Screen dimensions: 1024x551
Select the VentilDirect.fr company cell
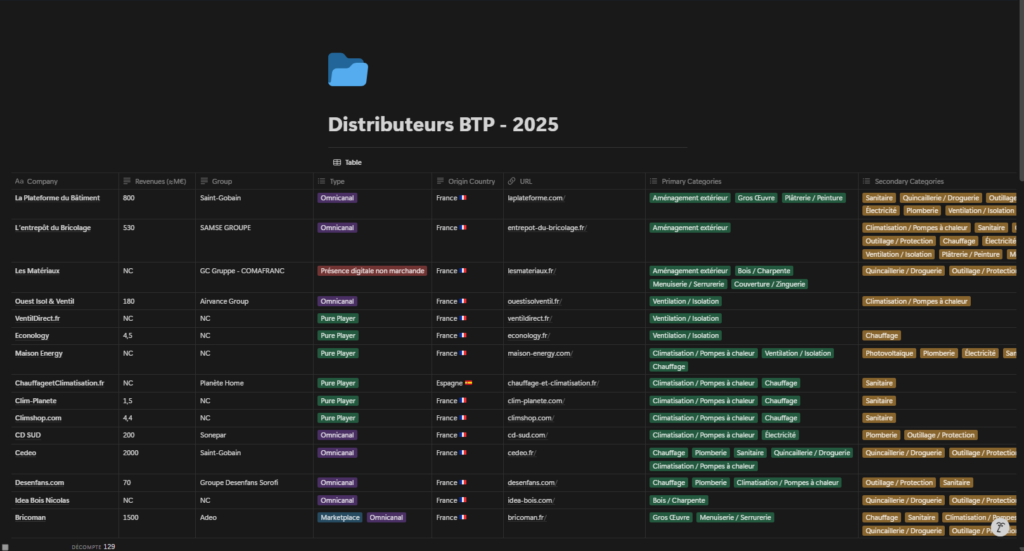65,319
